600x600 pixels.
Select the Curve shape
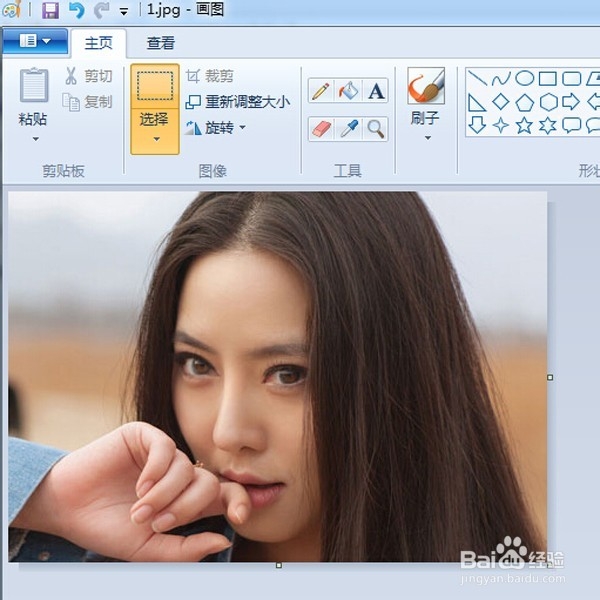point(501,78)
